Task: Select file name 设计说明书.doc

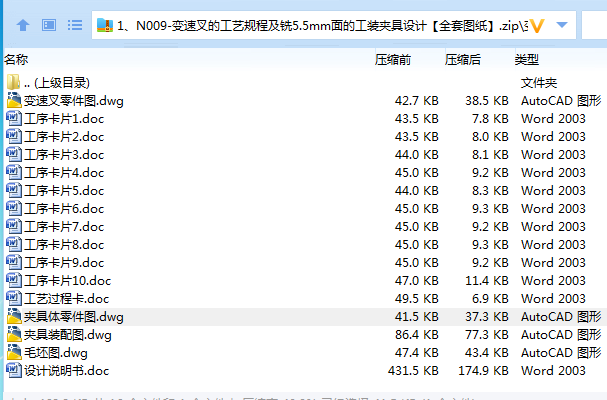Action: [x=67, y=371]
